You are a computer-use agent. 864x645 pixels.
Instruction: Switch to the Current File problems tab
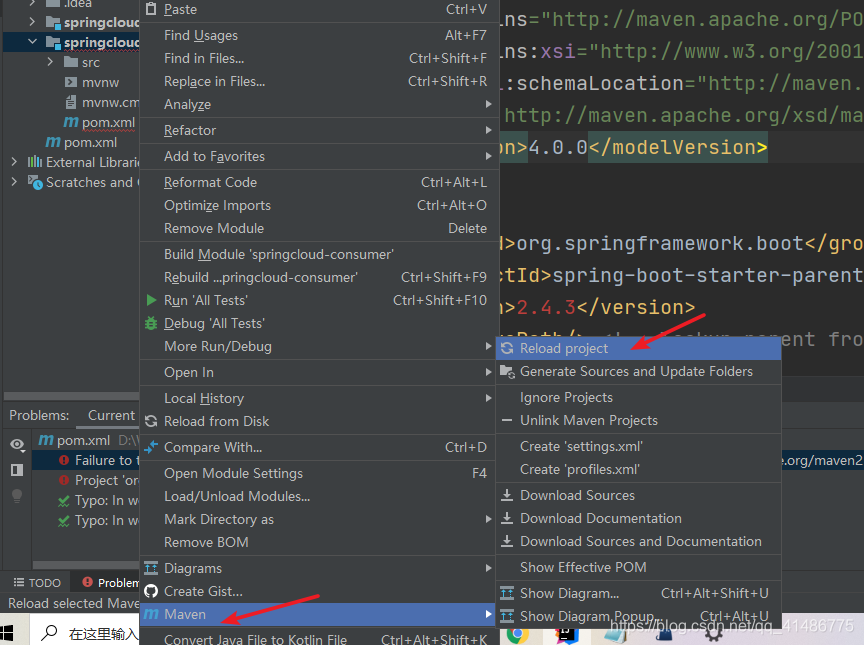coord(112,415)
